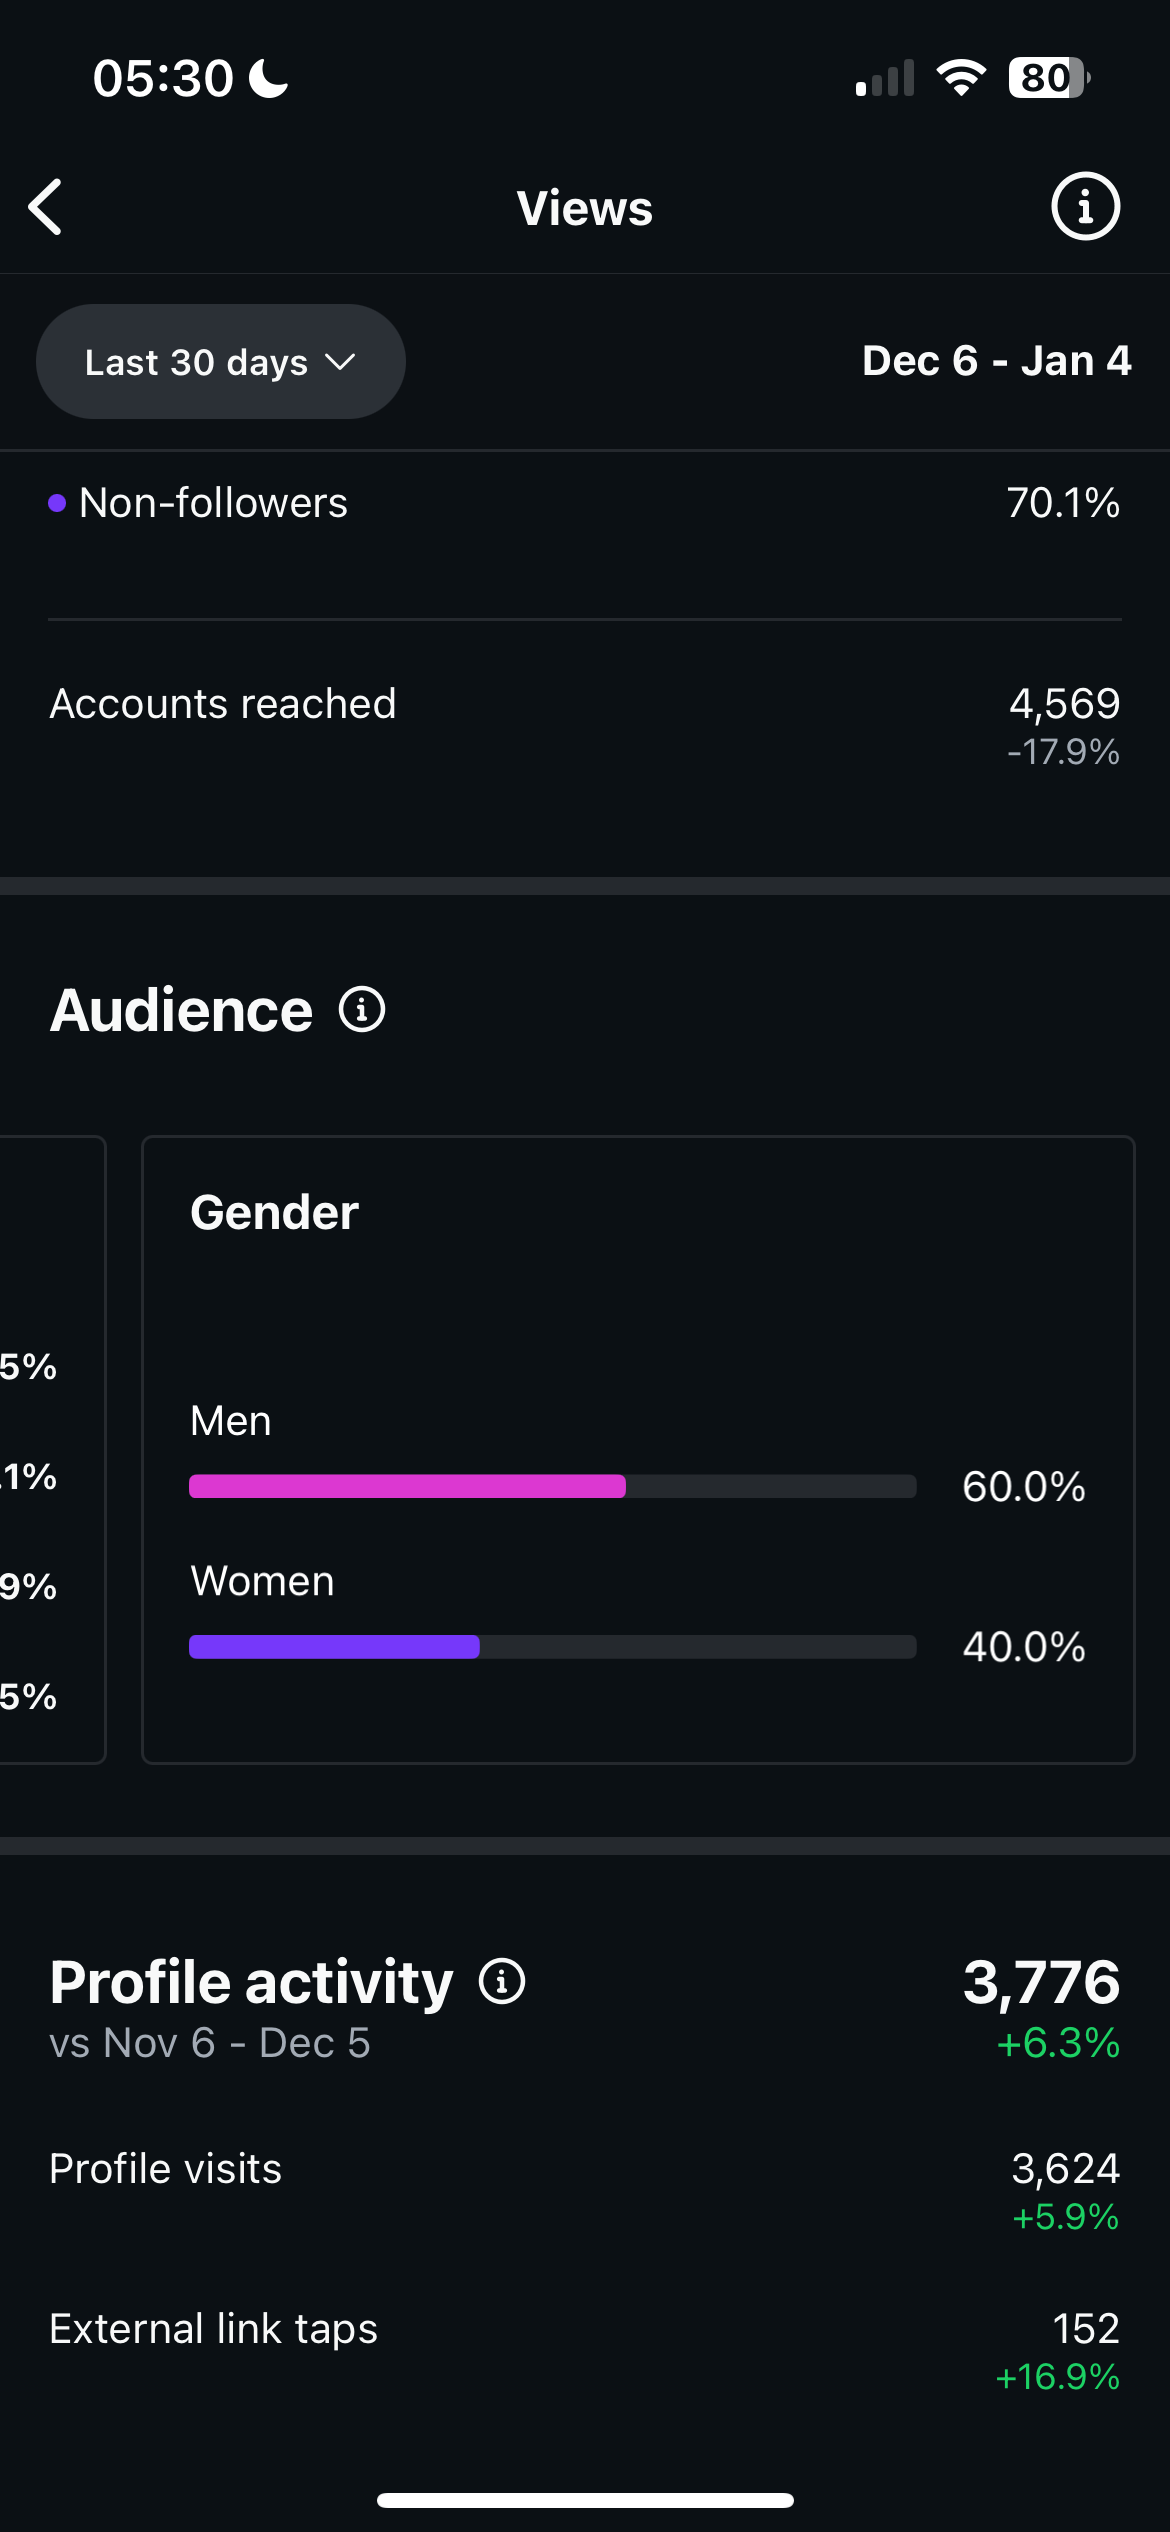Screen dimensions: 1170x2532
Task: Tap the home indicator bar
Action: 585,2501
